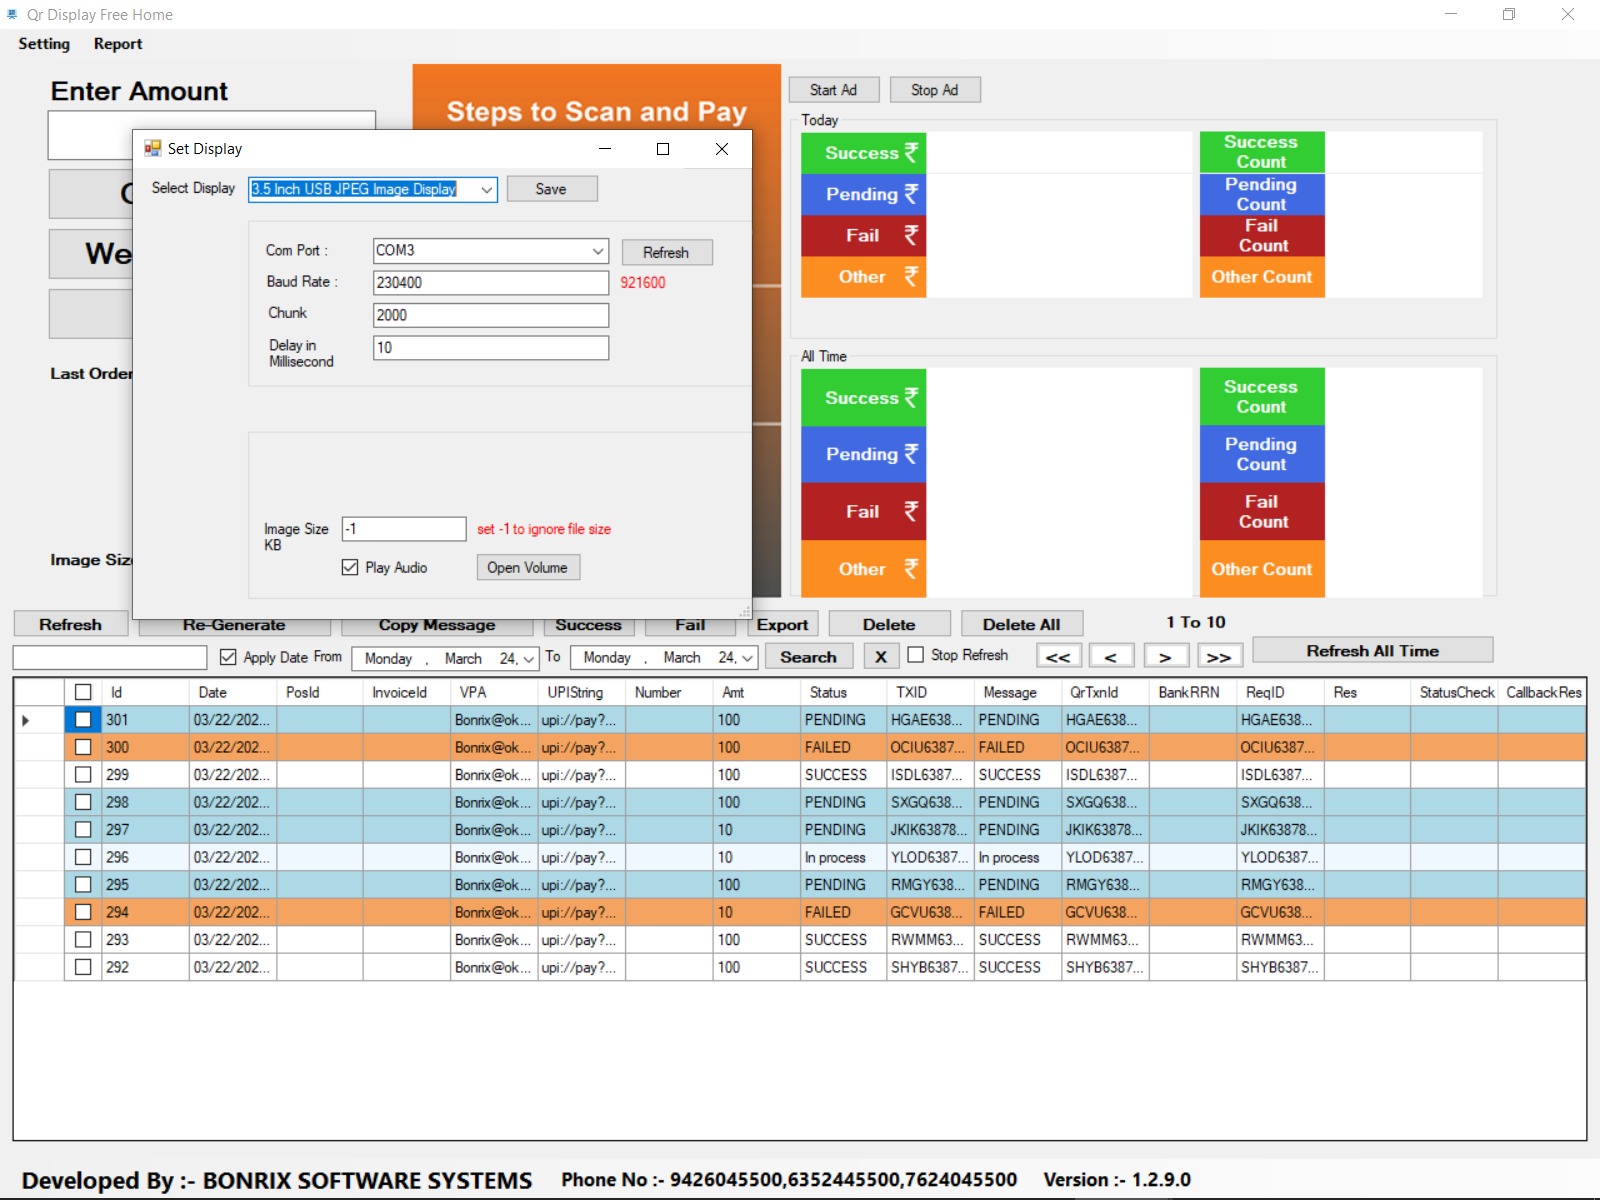This screenshot has width=1600, height=1200.
Task: Go to the last page with >> button
Action: pyautogui.click(x=1219, y=657)
